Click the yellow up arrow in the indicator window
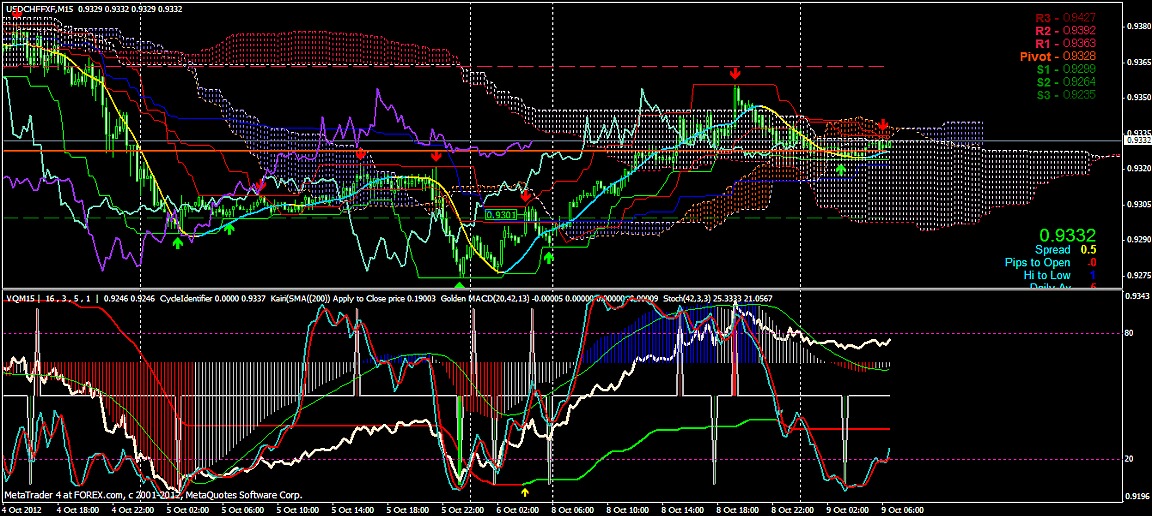This screenshot has width=1152, height=516. tap(525, 491)
